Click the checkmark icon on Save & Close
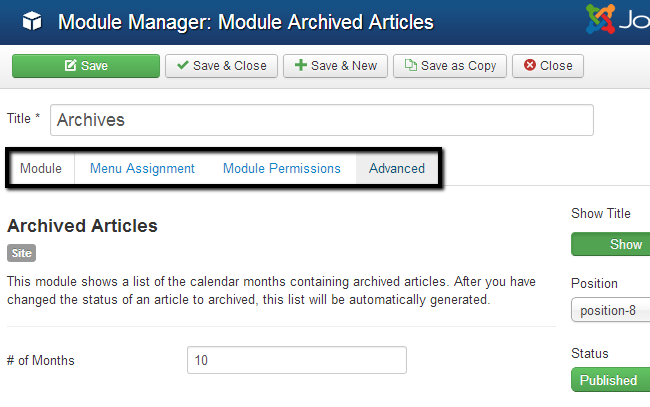 (x=182, y=66)
